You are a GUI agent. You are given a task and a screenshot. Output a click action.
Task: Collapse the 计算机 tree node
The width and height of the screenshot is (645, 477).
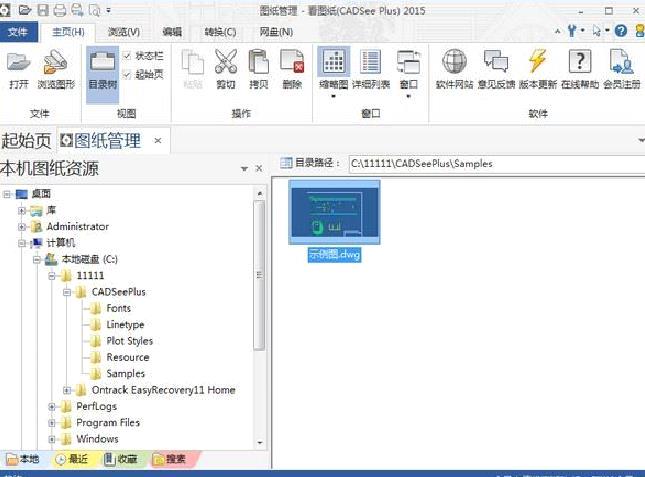pos(22,243)
